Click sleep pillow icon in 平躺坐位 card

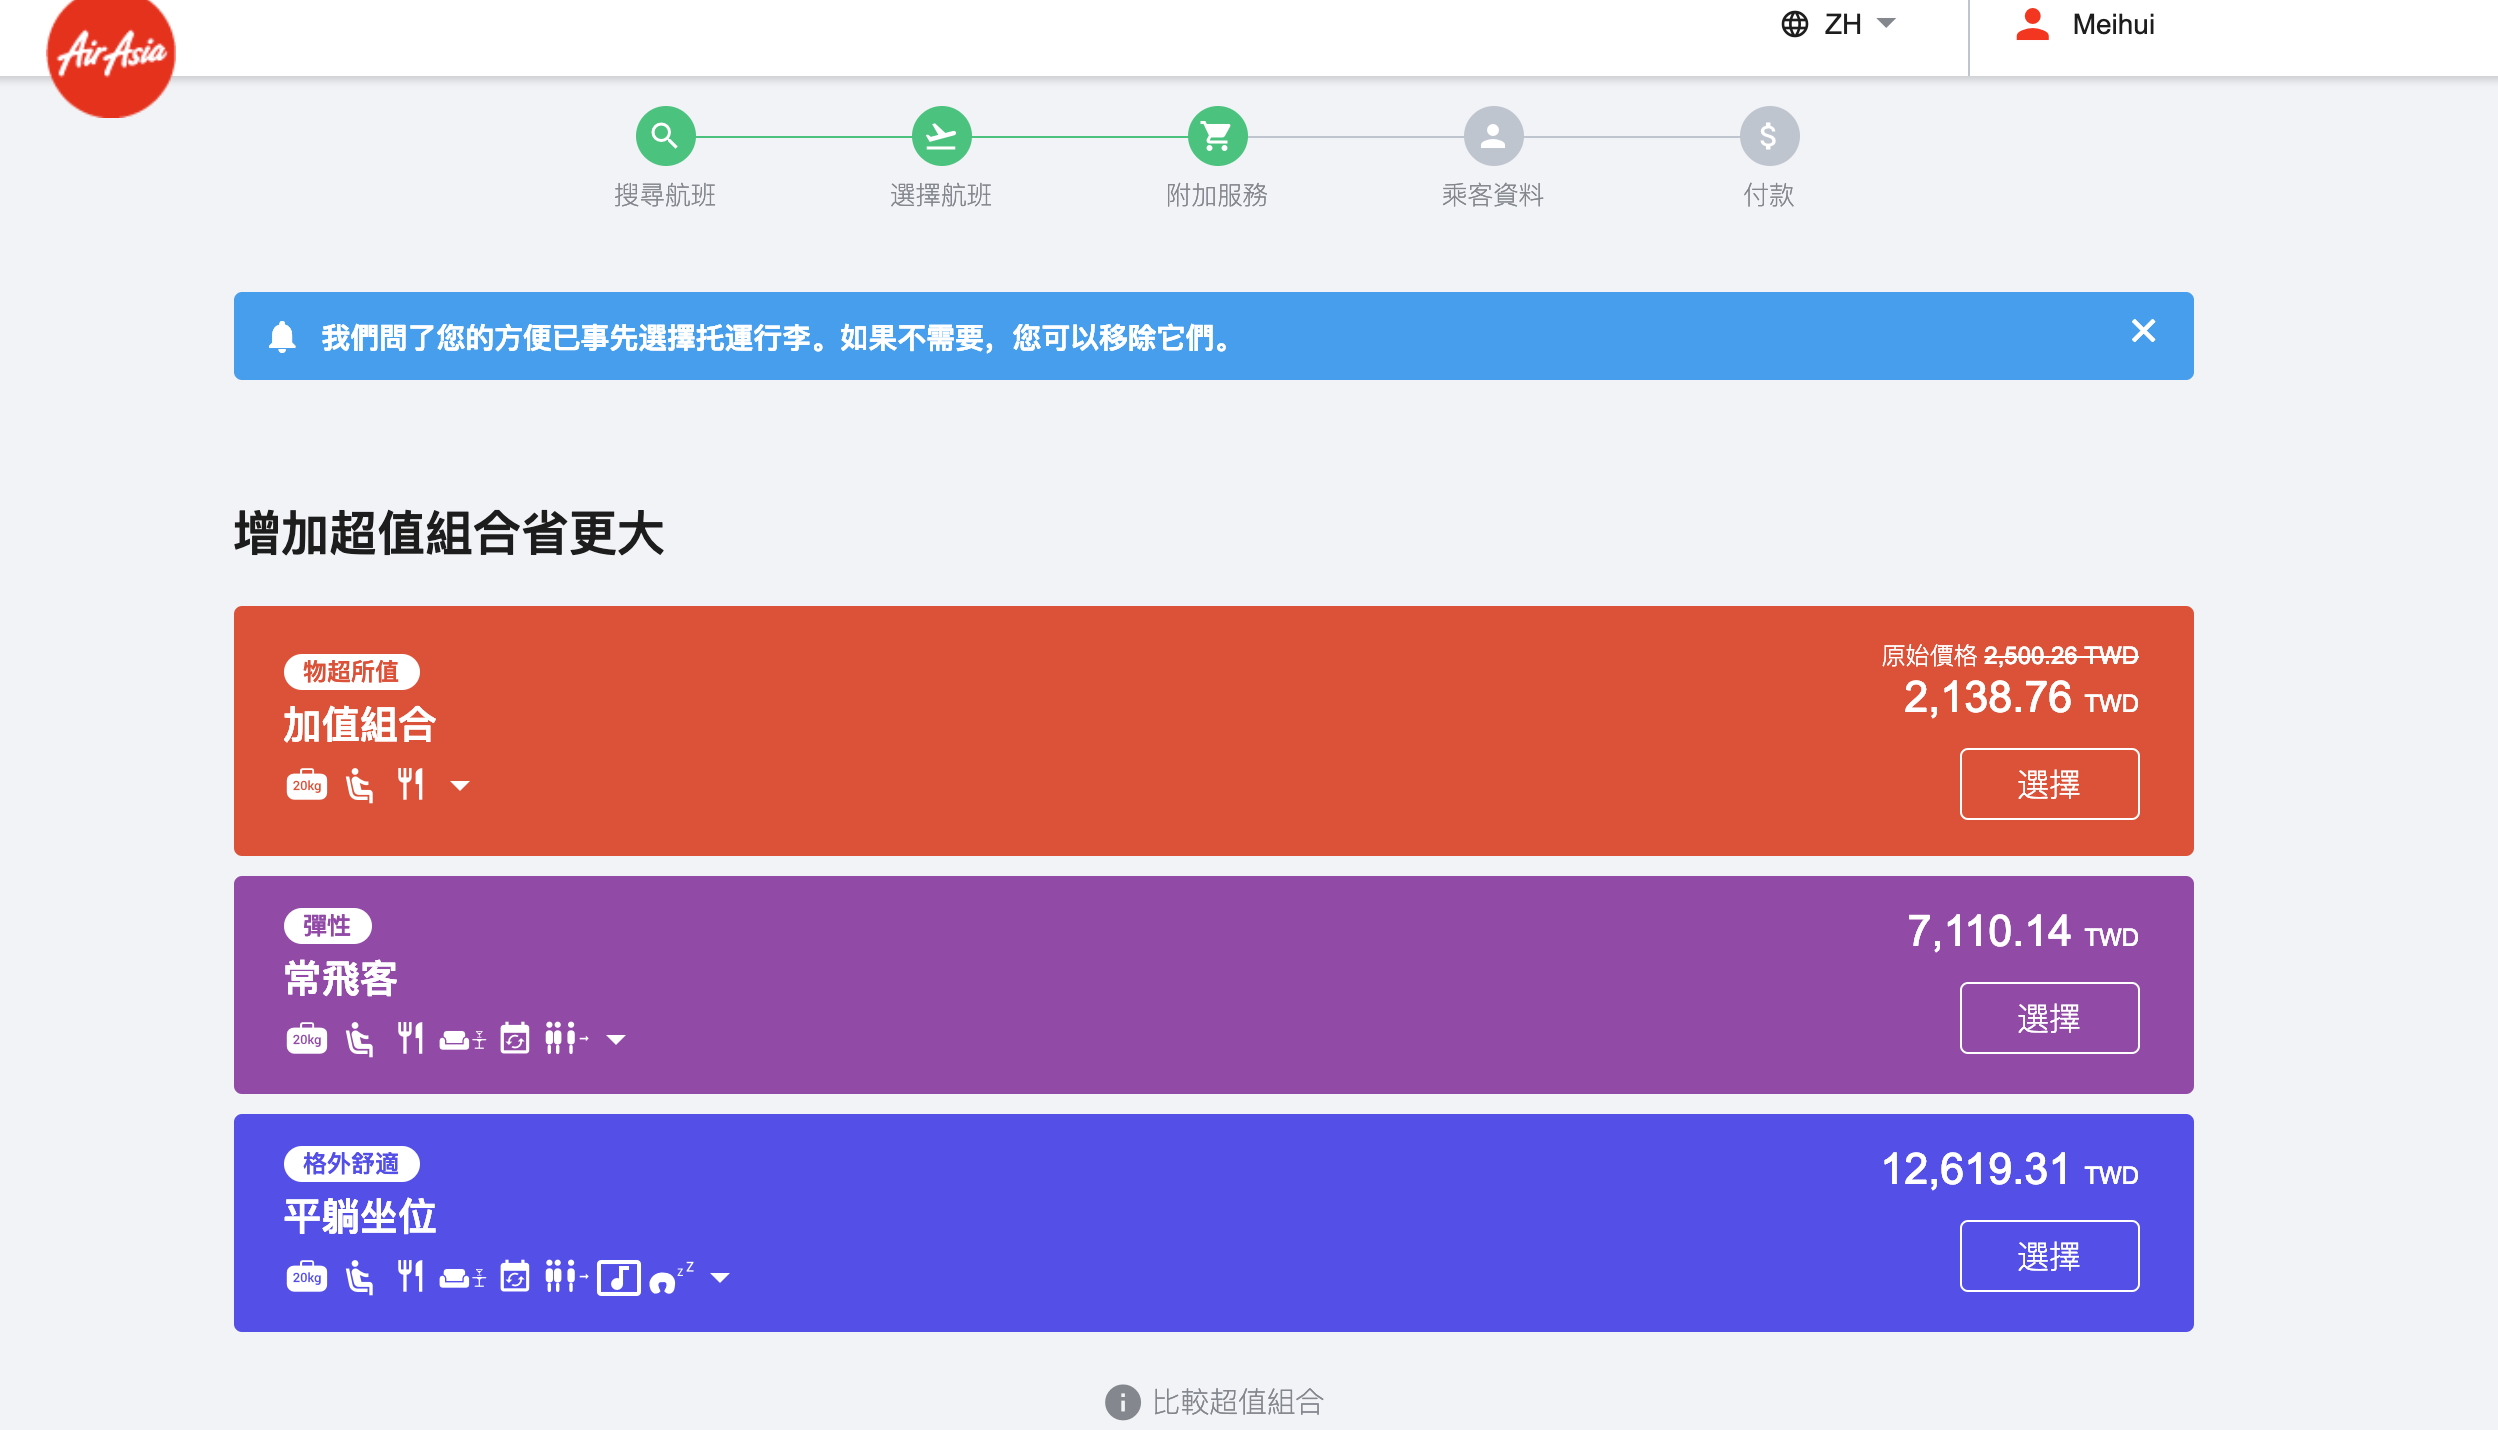pyautogui.click(x=671, y=1278)
